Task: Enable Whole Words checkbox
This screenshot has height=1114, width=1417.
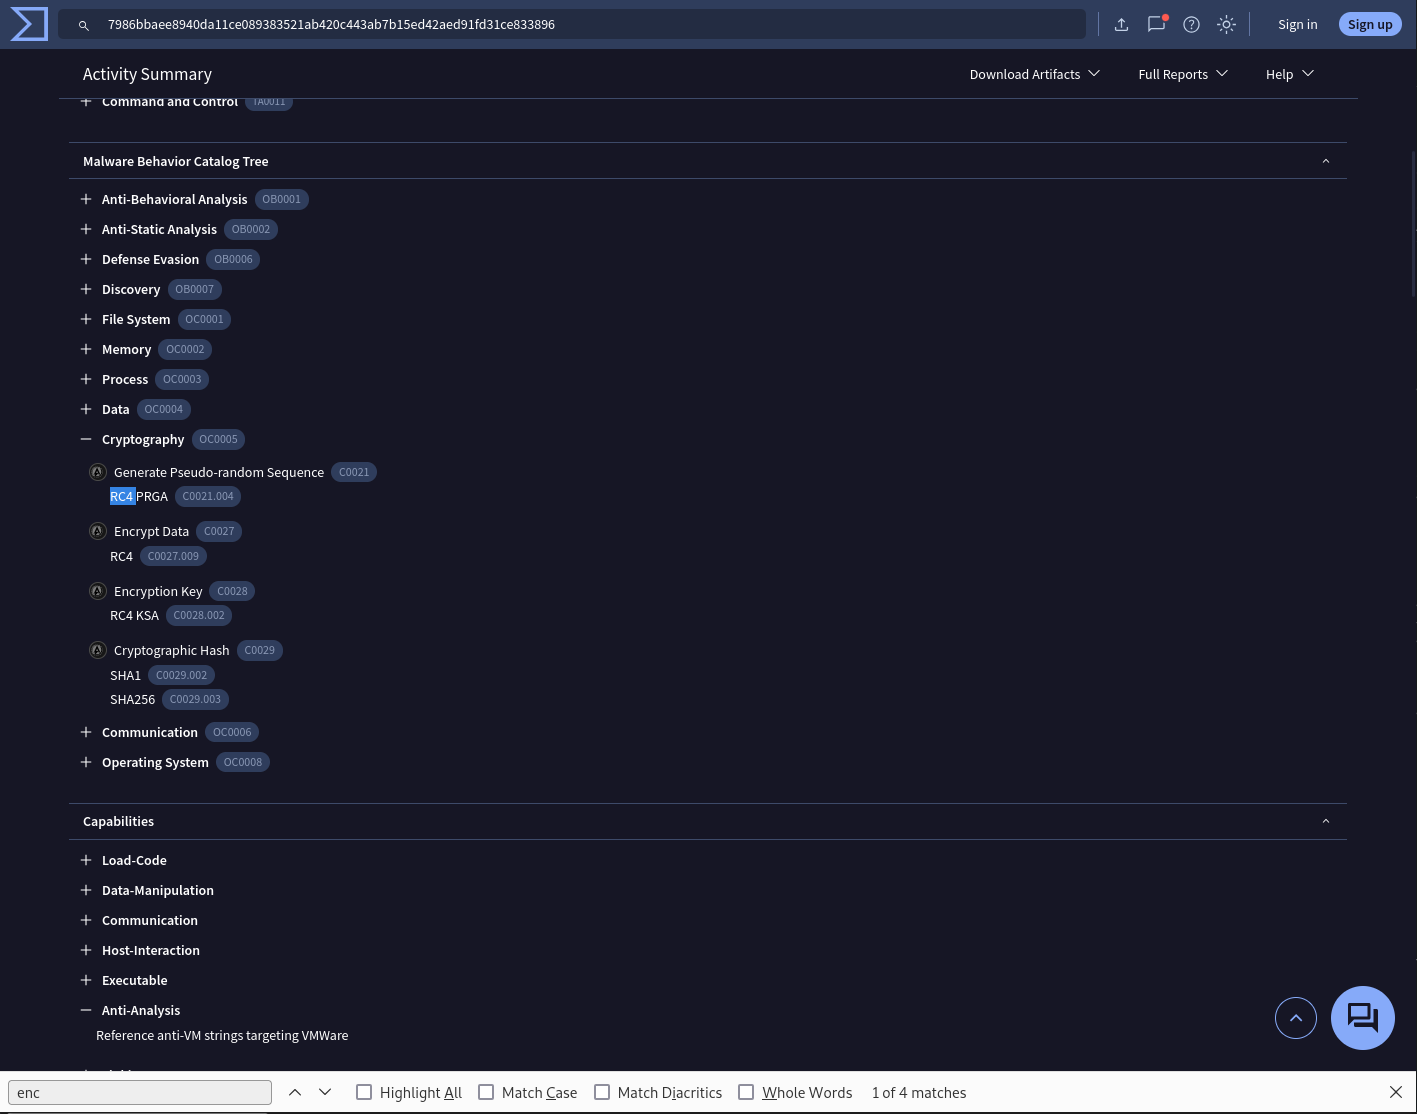Action: click(x=746, y=1092)
